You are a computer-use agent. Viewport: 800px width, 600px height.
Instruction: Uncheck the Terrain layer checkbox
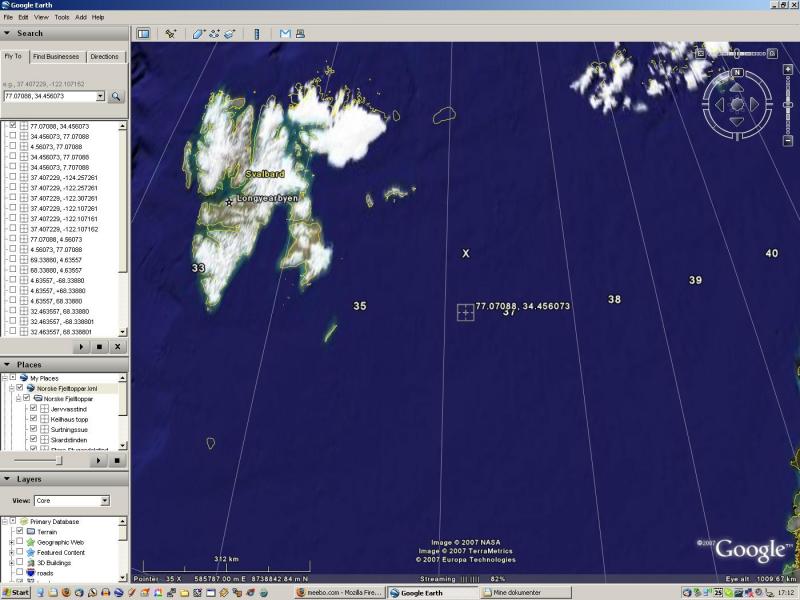[19, 532]
